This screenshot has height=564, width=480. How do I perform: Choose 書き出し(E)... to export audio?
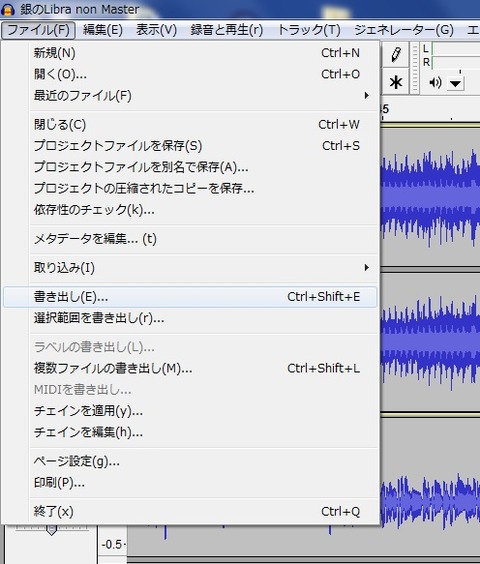[x=190, y=297]
